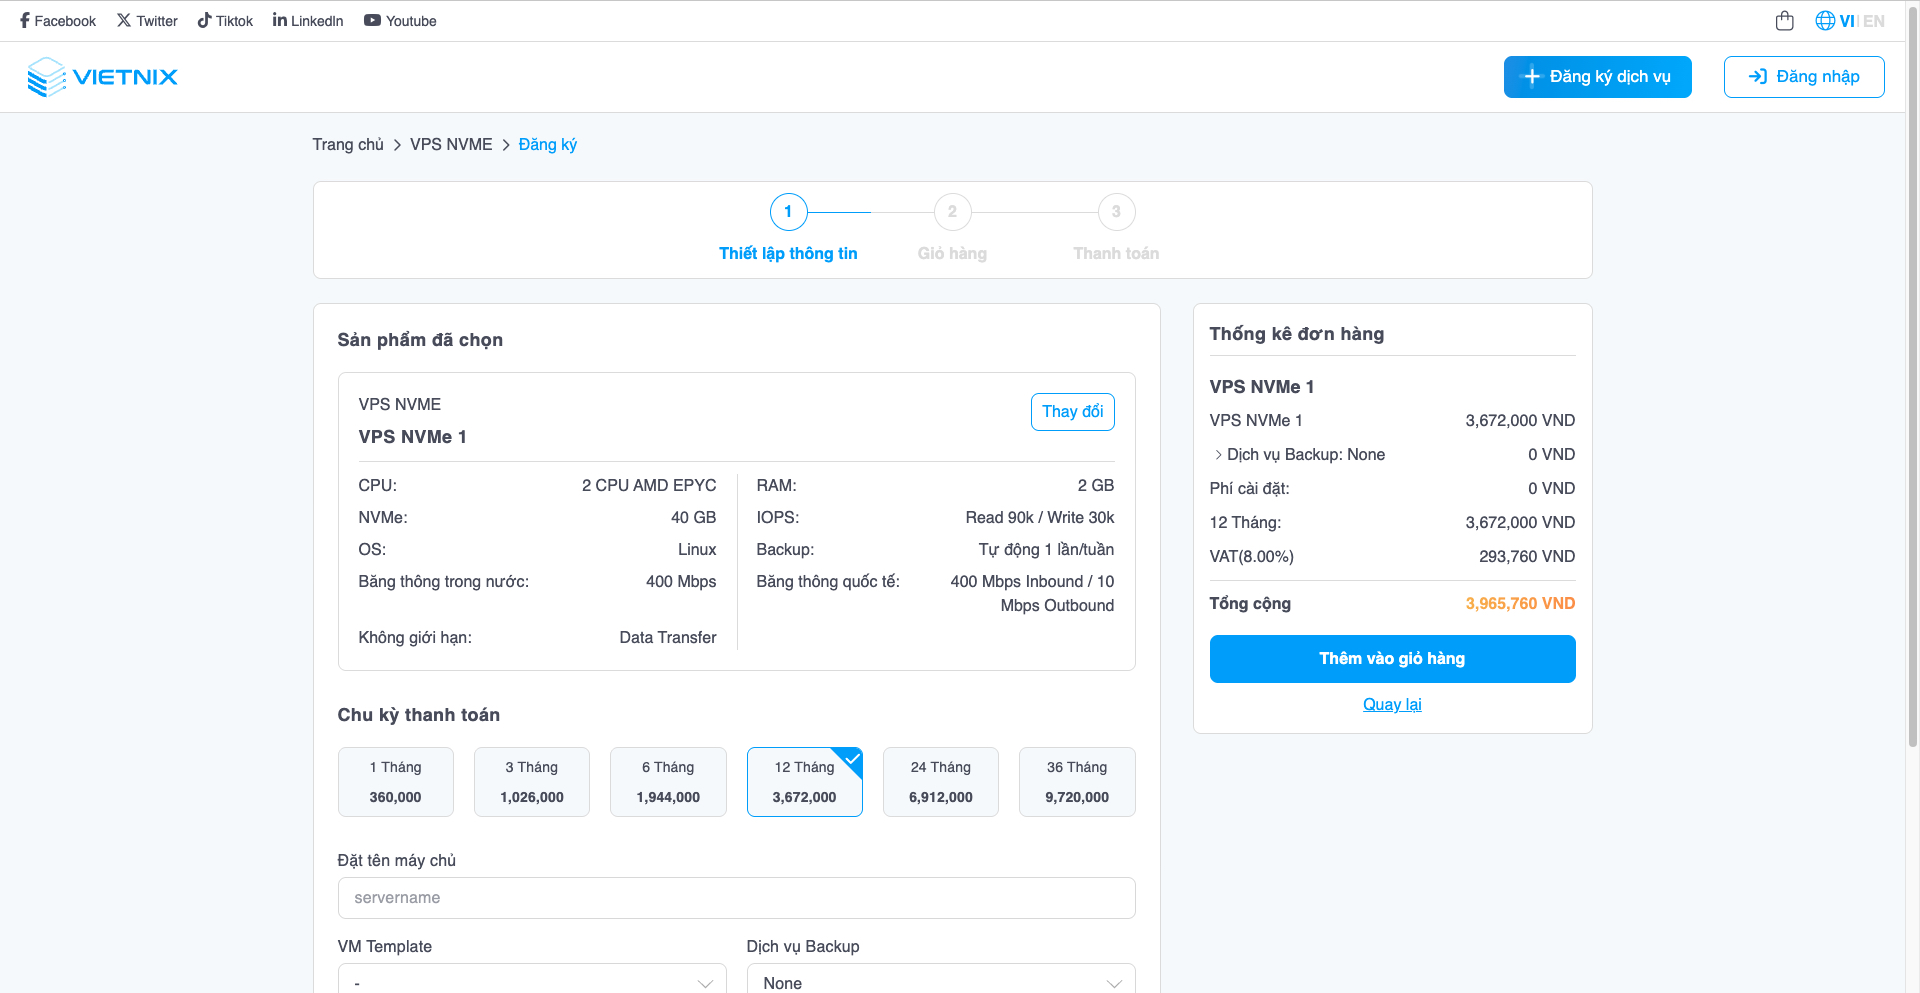Choose 1 Tháng billing cycle

[396, 782]
